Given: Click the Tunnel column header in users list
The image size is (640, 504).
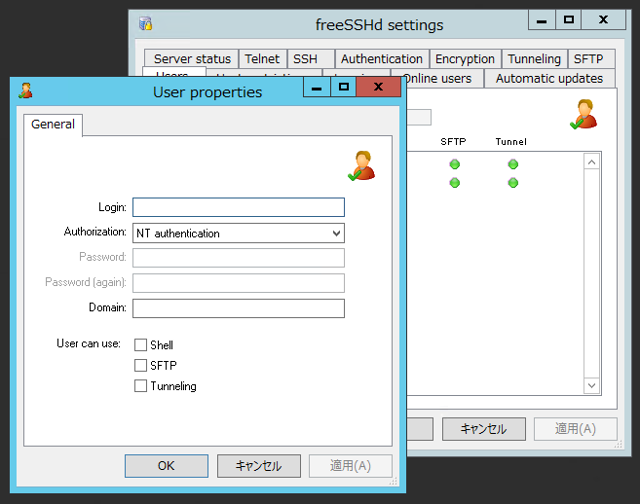Looking at the screenshot, I should (511, 142).
